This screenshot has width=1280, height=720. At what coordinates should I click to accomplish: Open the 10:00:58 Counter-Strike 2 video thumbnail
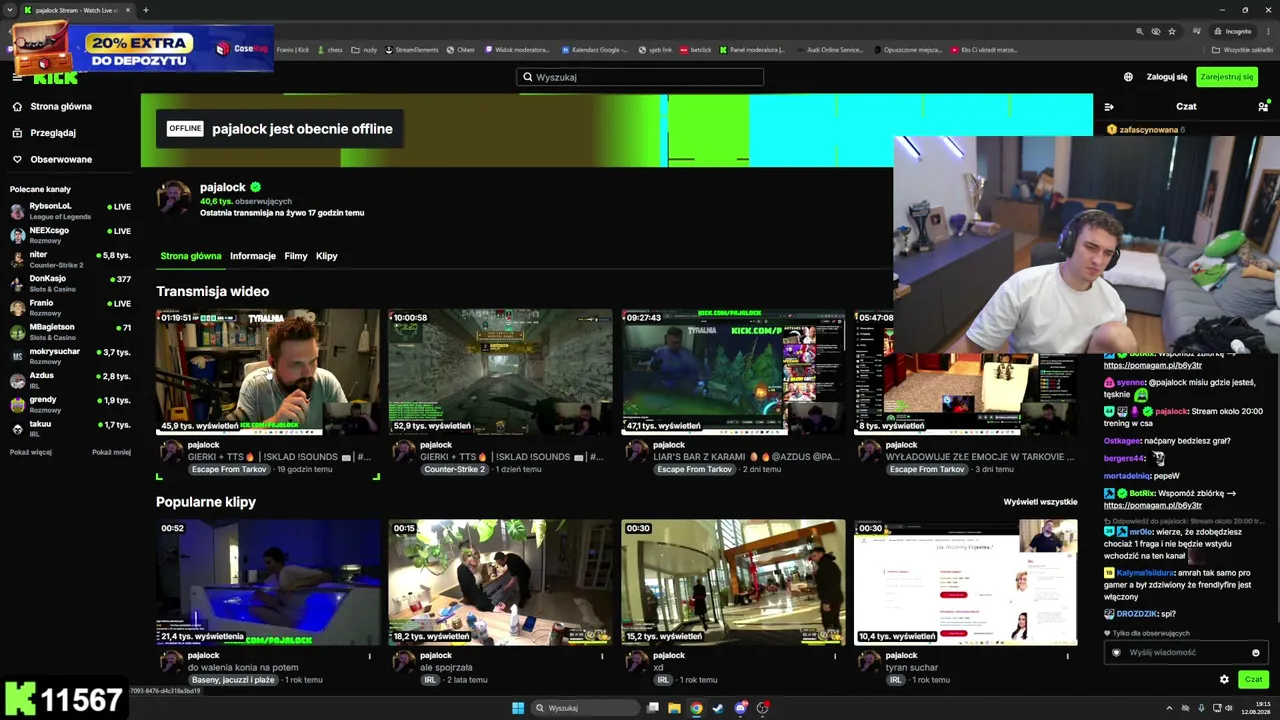500,371
